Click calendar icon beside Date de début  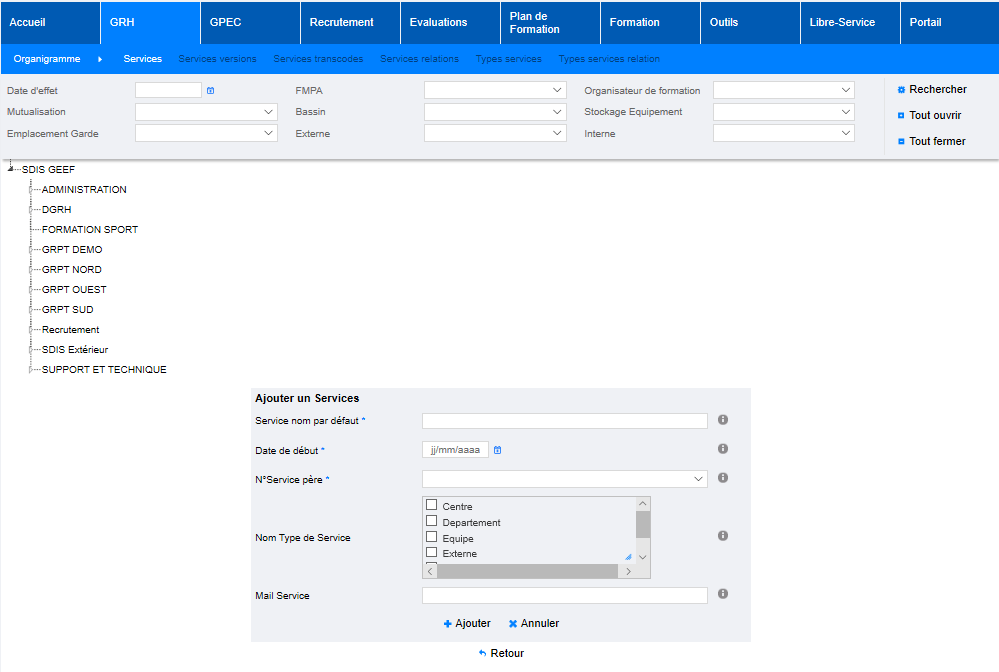(x=497, y=450)
